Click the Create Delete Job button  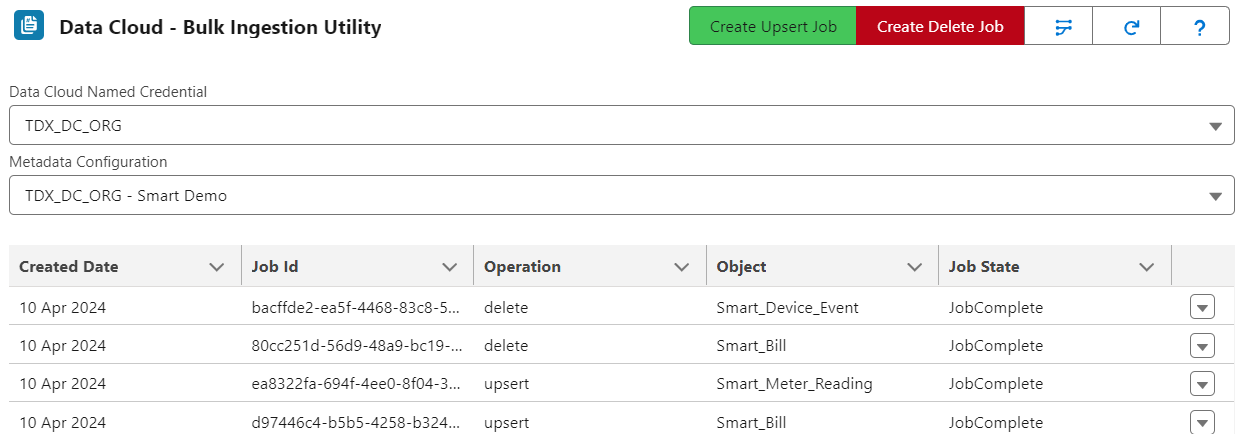(940, 26)
